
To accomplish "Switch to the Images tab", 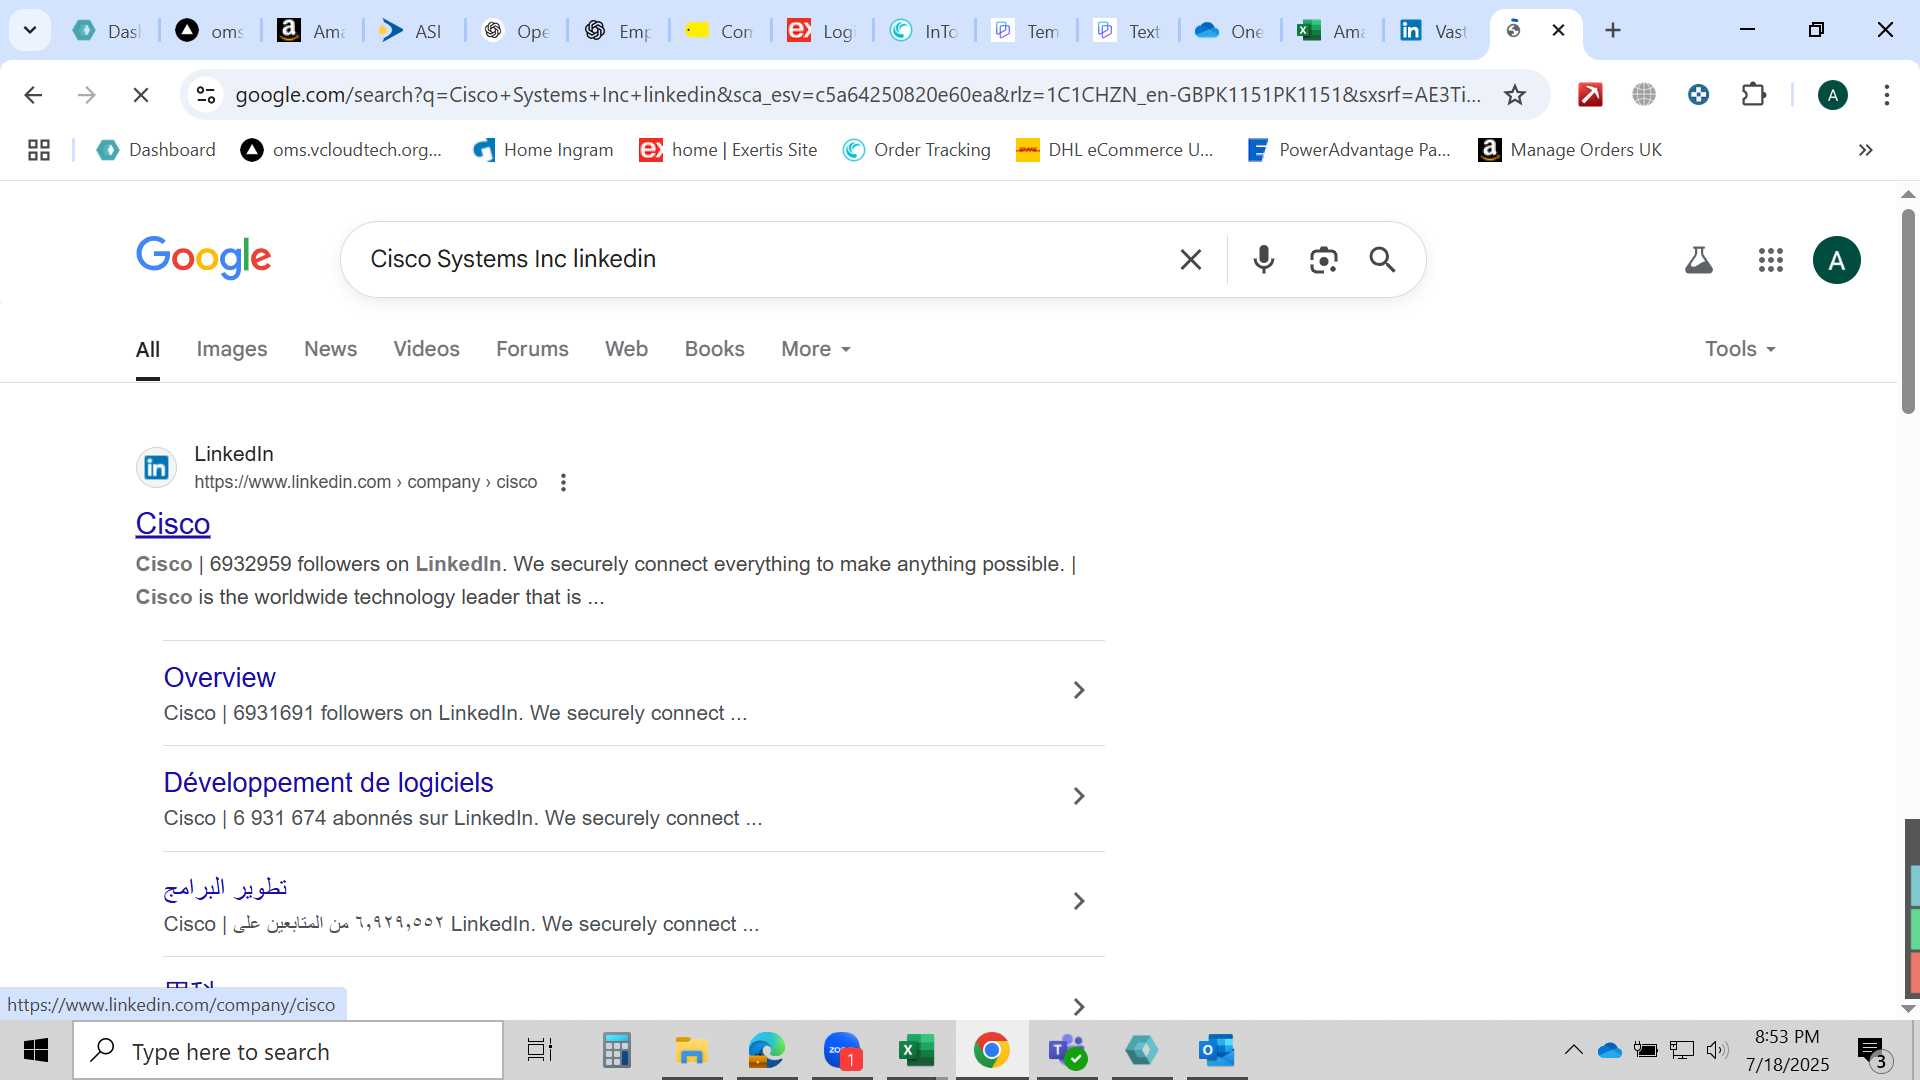I will click(232, 349).
